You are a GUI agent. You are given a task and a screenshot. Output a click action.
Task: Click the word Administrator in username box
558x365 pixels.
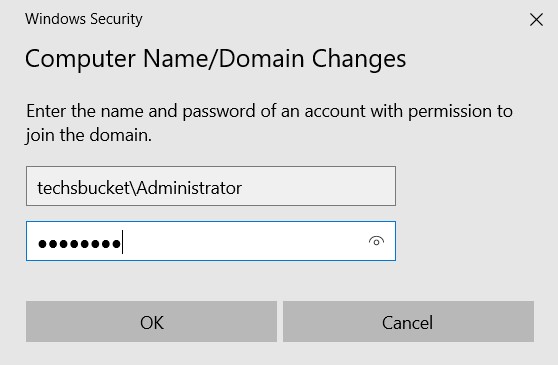(189, 188)
